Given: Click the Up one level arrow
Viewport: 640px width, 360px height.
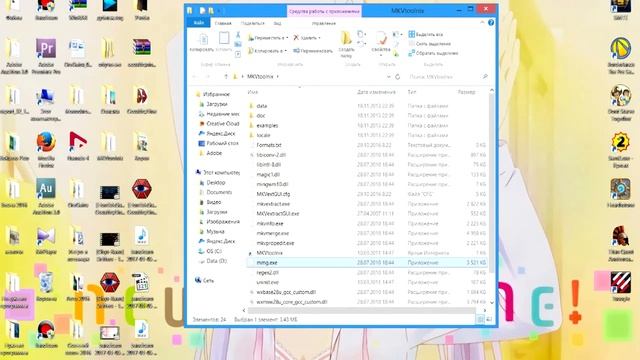Looking at the screenshot, I should point(226,76).
